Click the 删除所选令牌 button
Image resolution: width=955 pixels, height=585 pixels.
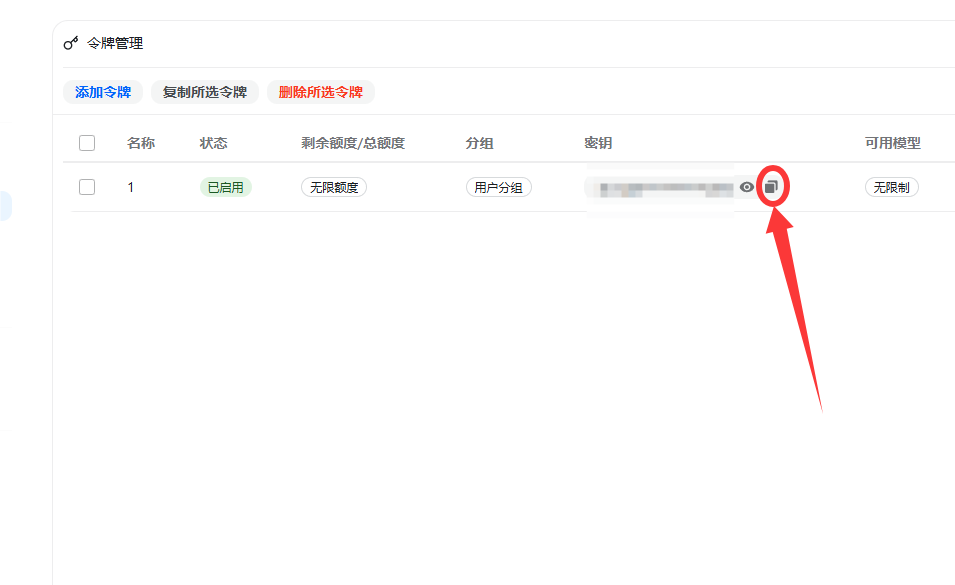point(321,91)
